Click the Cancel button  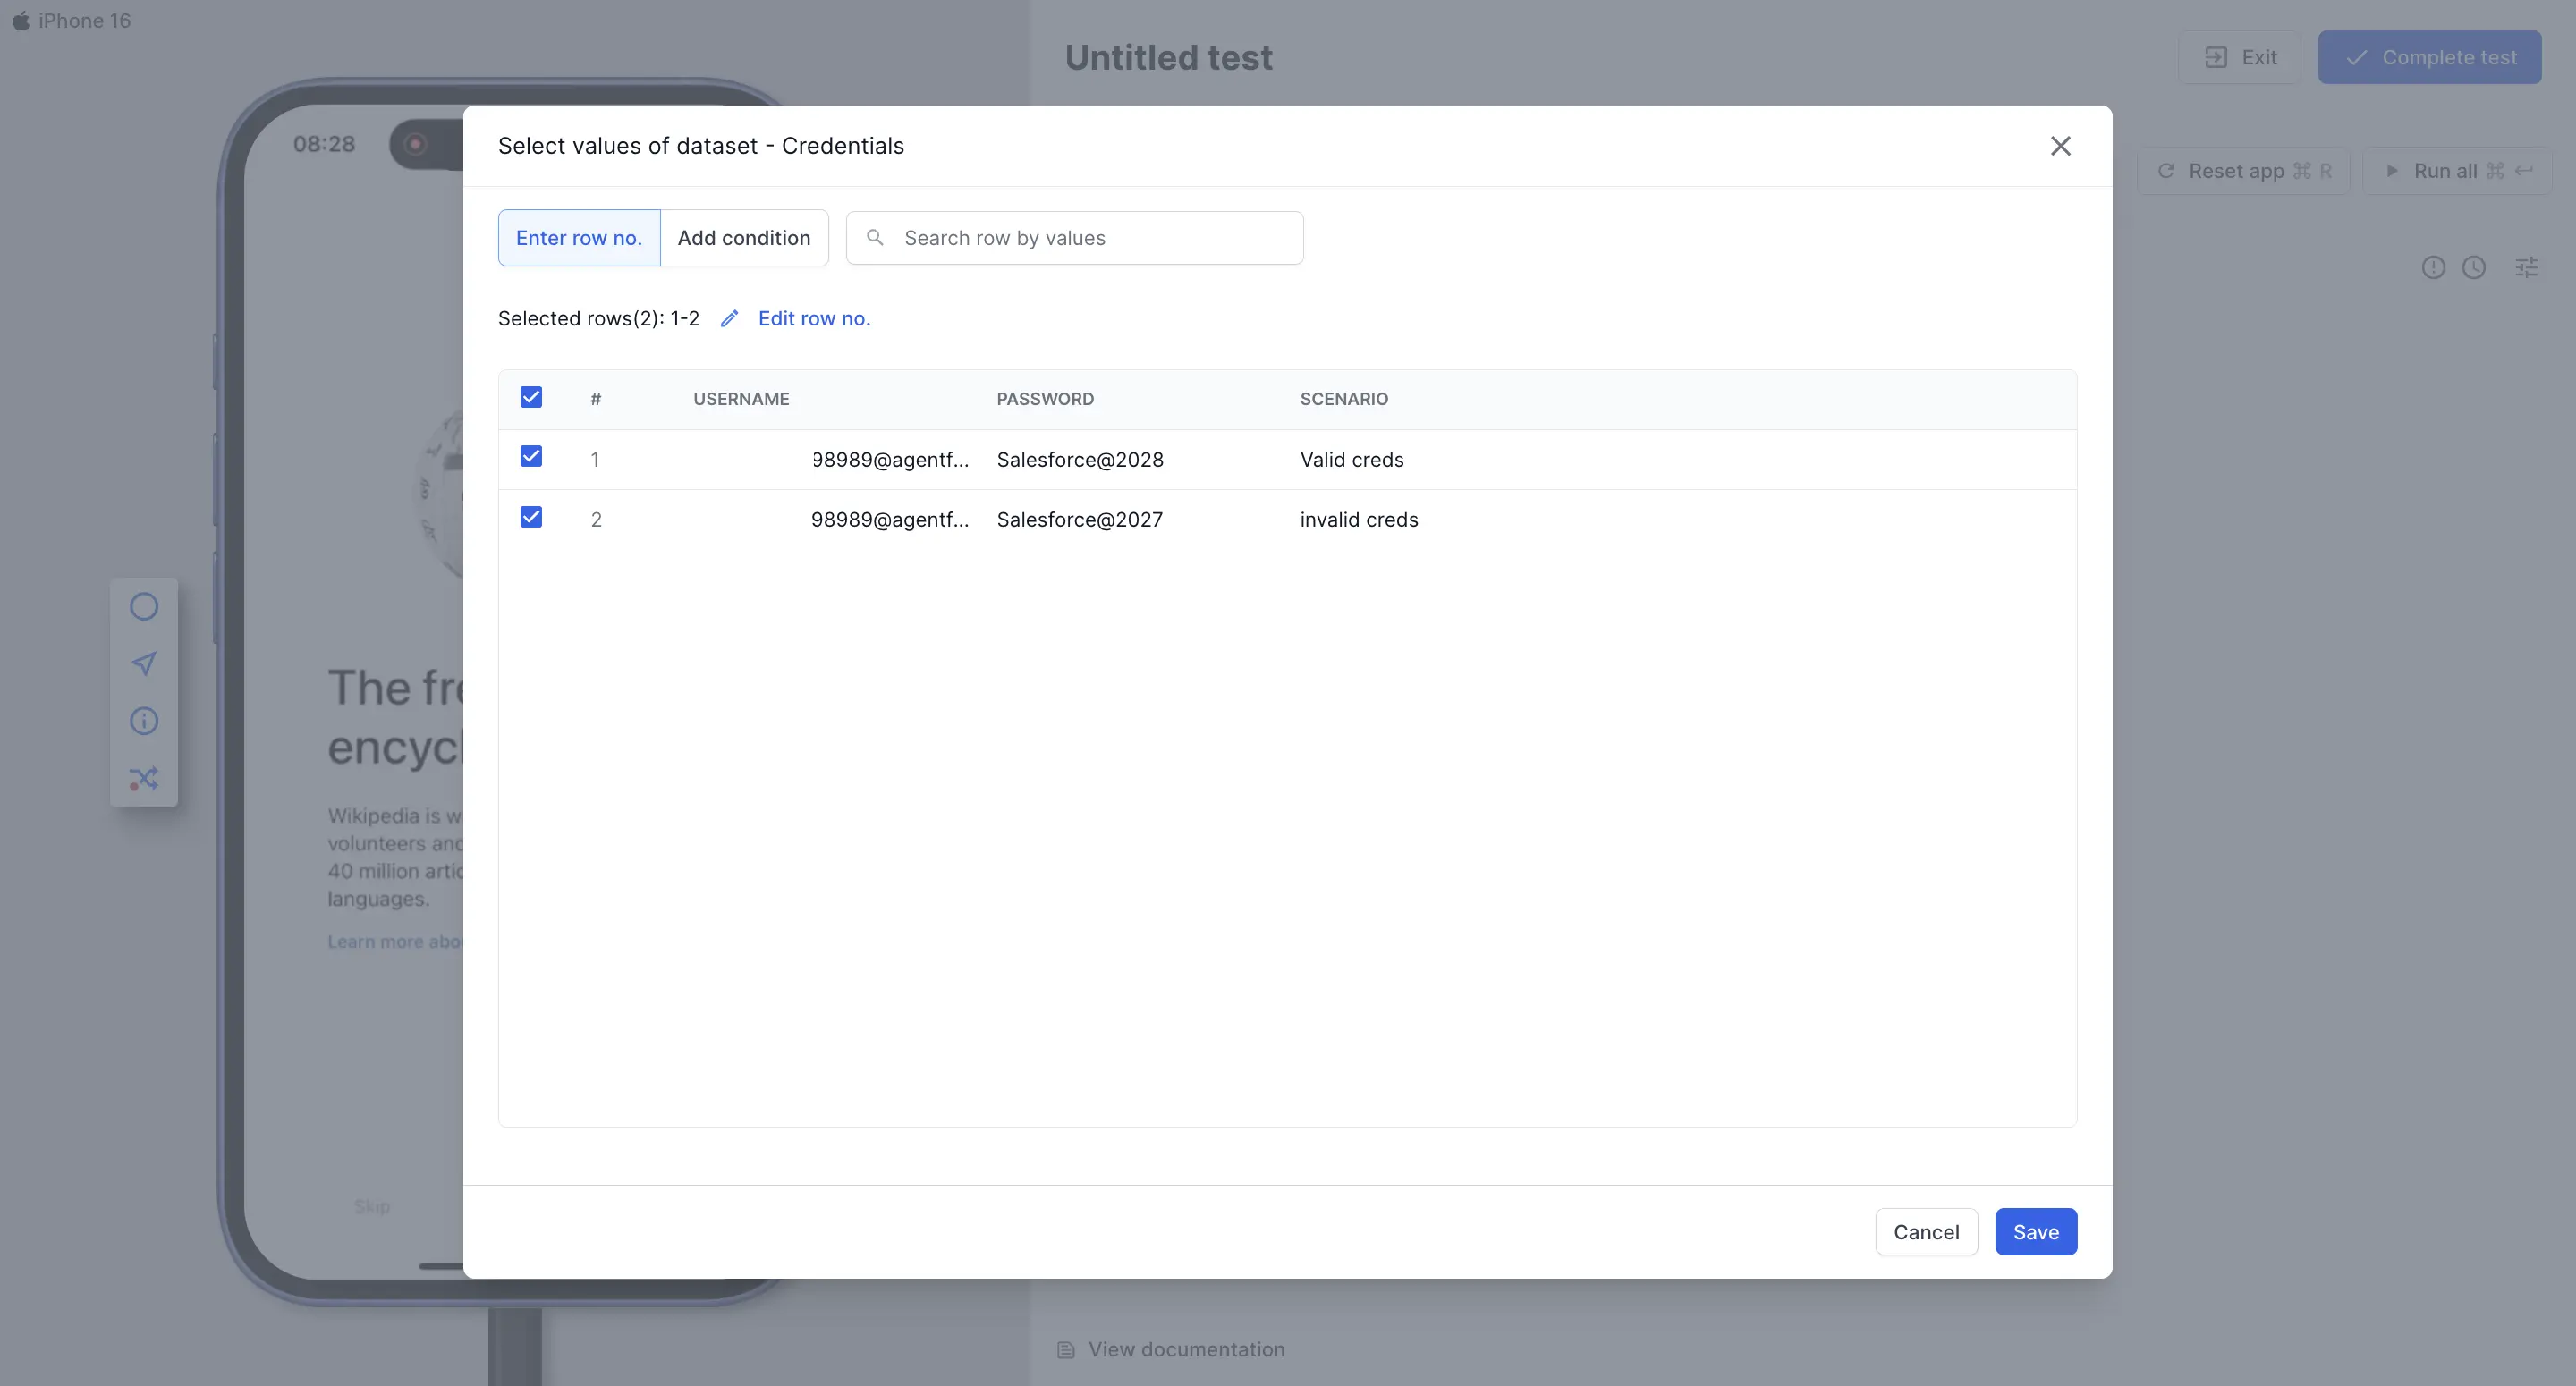1926,1232
